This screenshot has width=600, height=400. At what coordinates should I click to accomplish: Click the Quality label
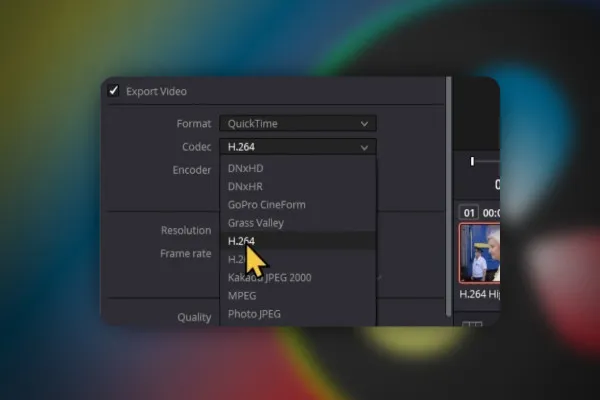pyautogui.click(x=194, y=317)
